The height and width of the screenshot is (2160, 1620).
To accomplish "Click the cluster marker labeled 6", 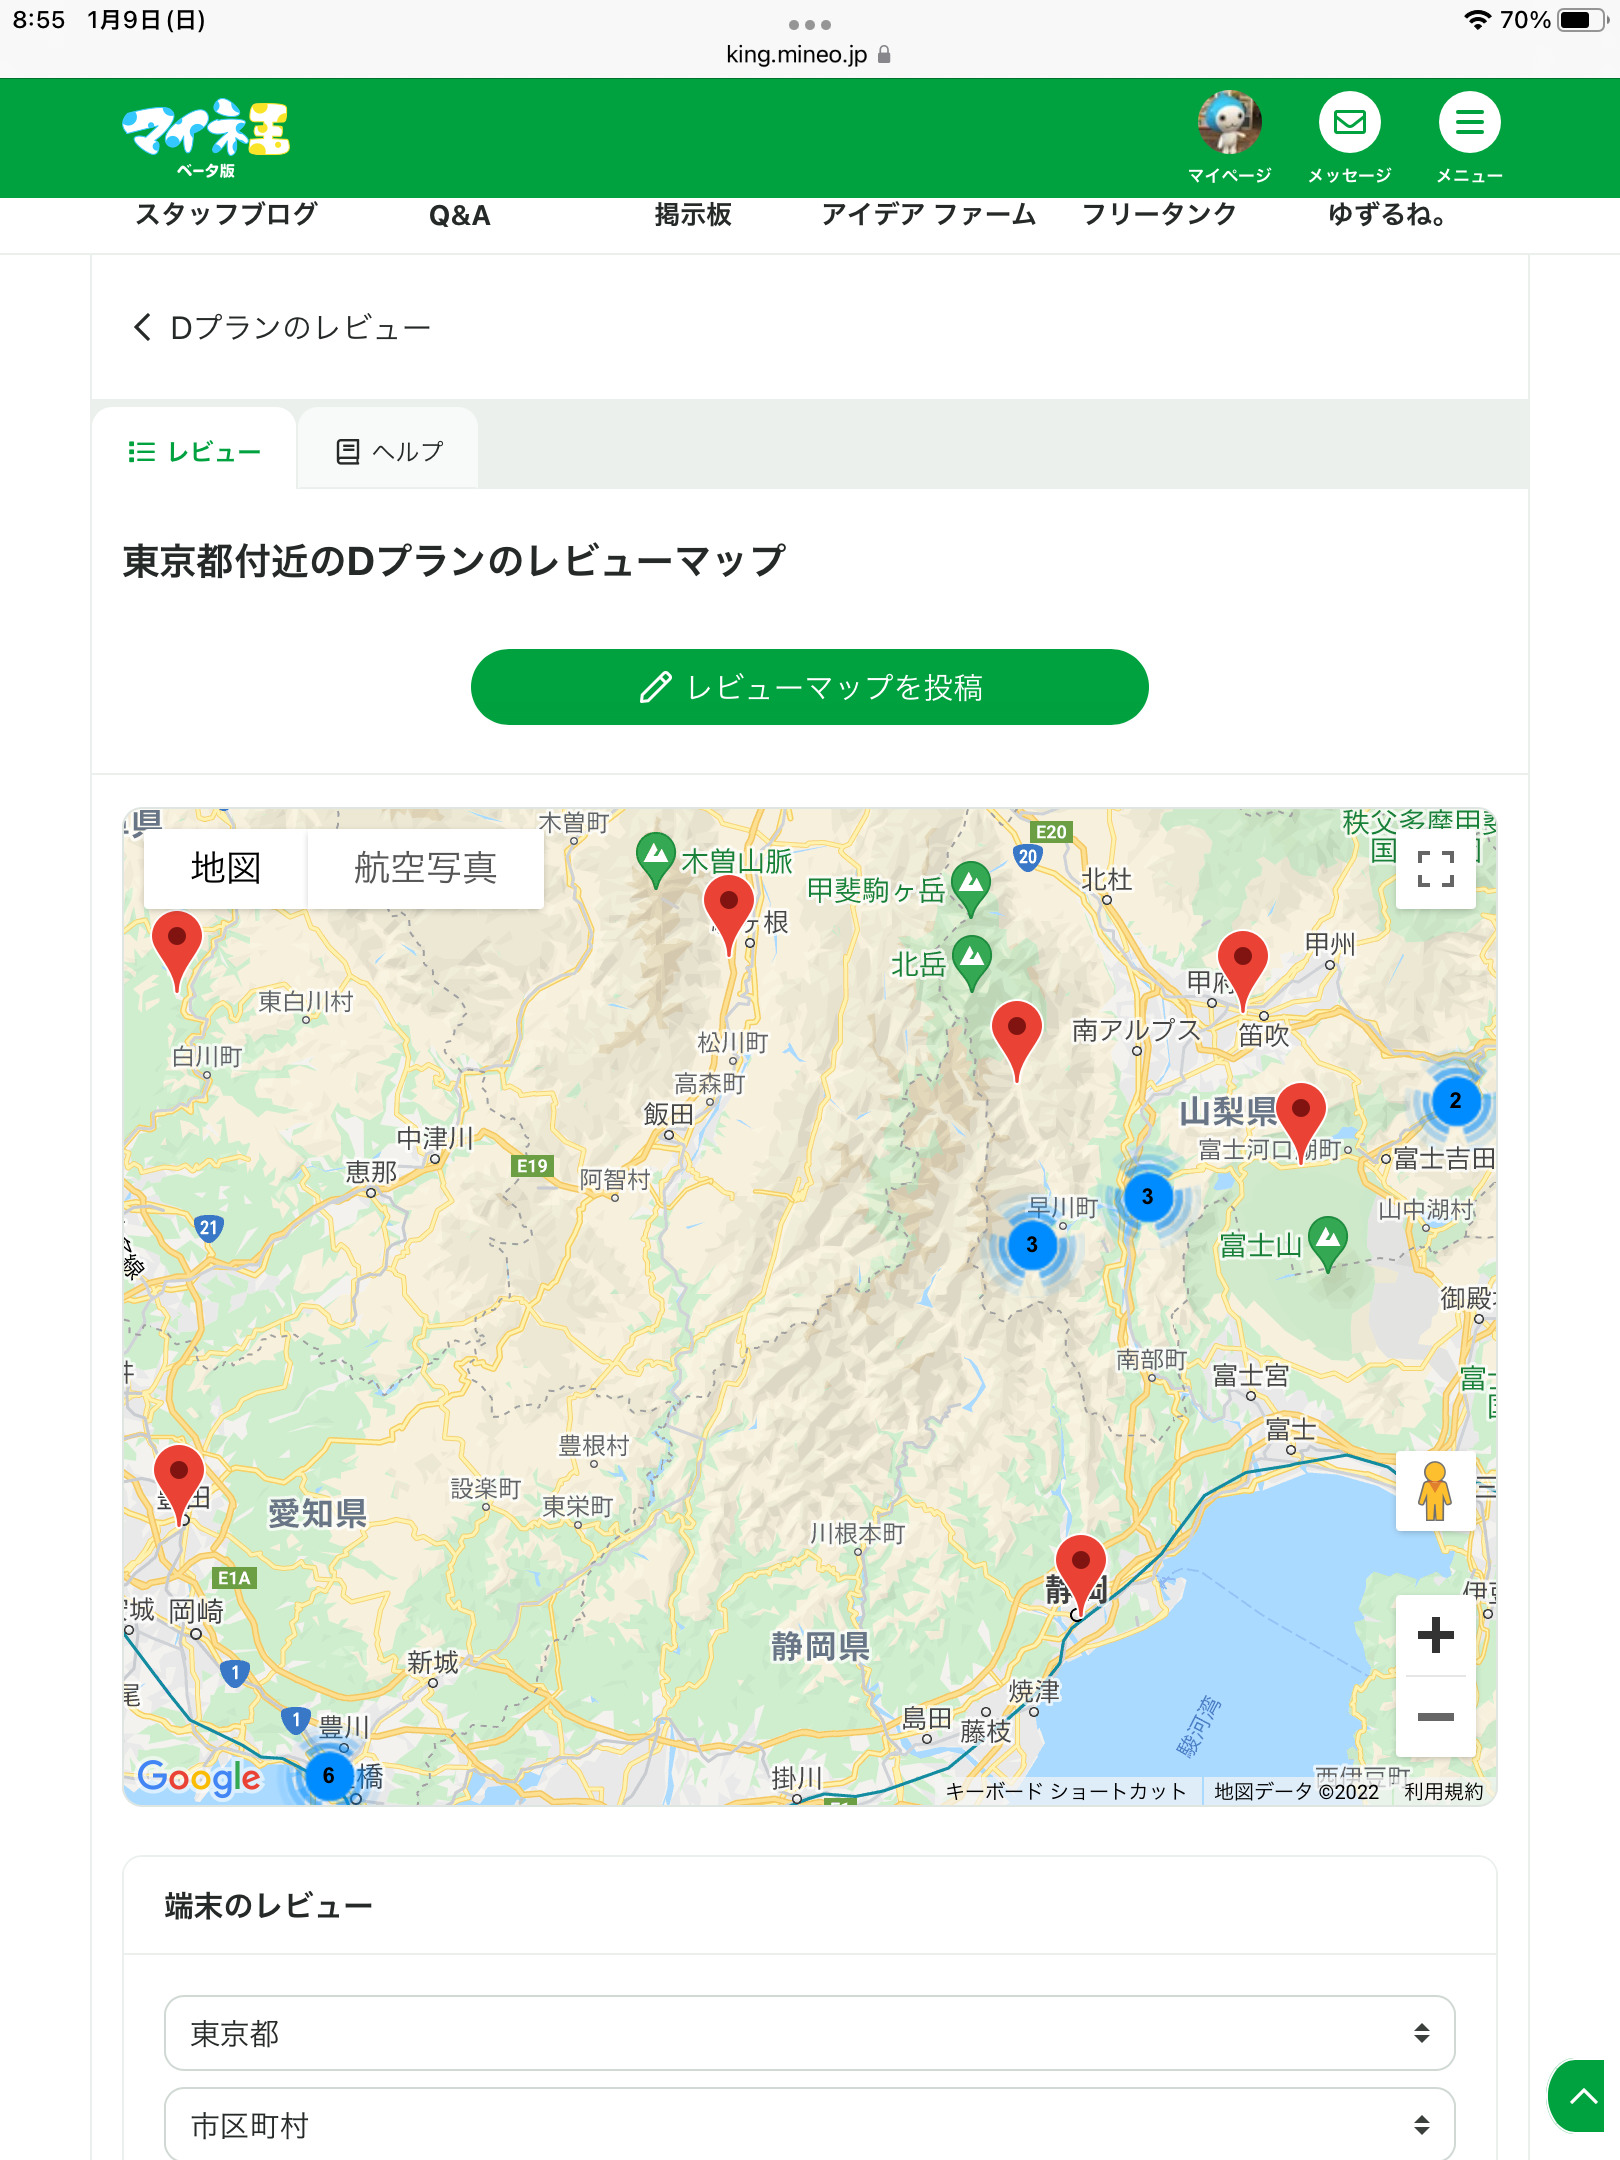I will [x=328, y=1776].
